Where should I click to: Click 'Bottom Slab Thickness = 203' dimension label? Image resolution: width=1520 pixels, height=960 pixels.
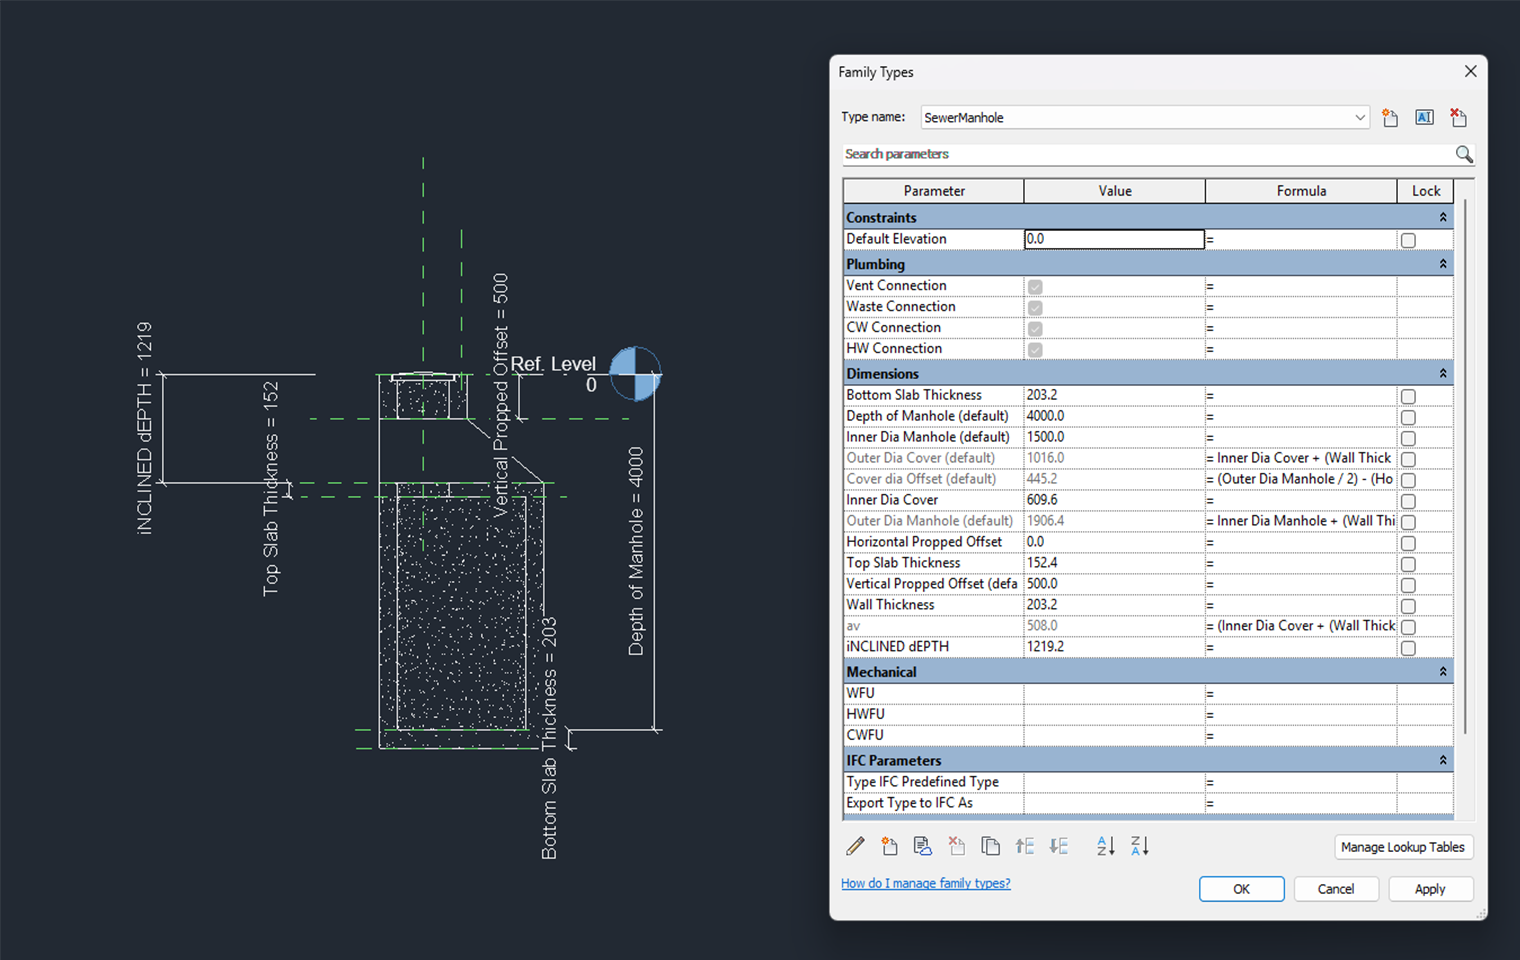tap(549, 738)
